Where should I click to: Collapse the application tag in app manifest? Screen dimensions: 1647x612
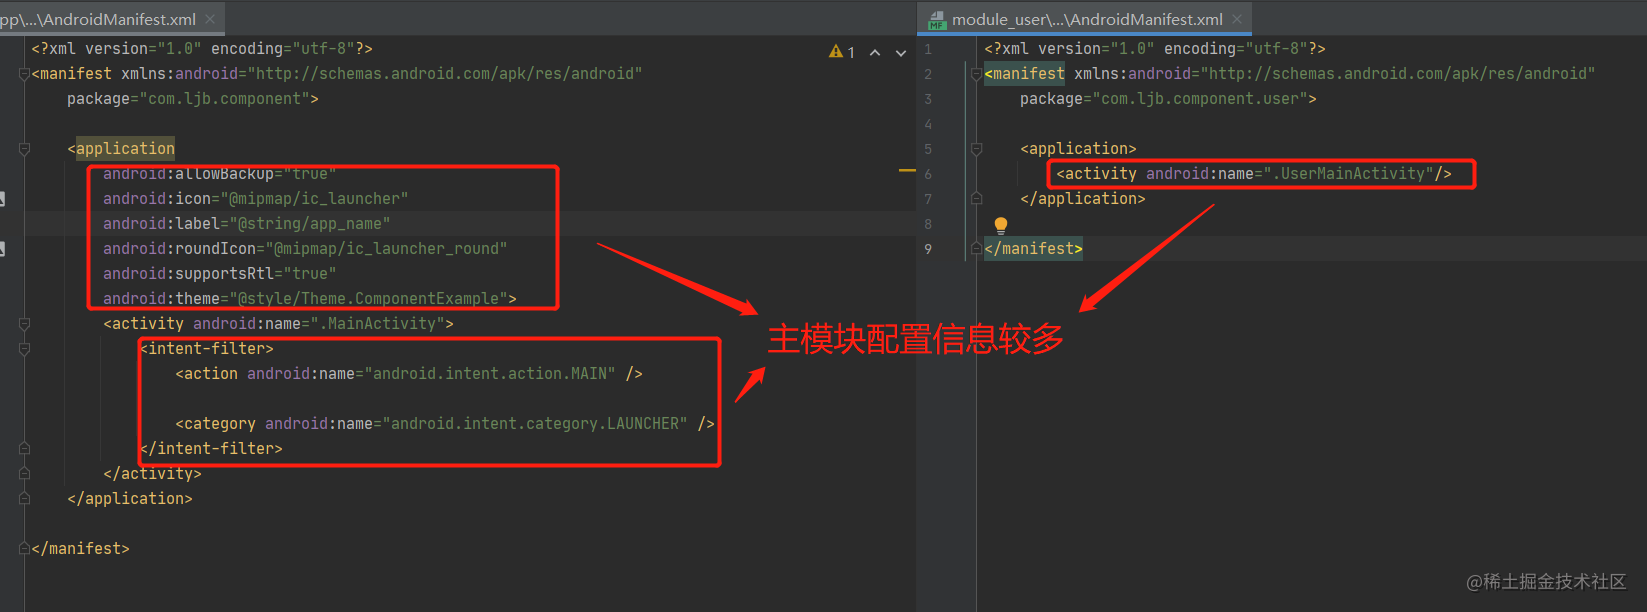coord(24,149)
